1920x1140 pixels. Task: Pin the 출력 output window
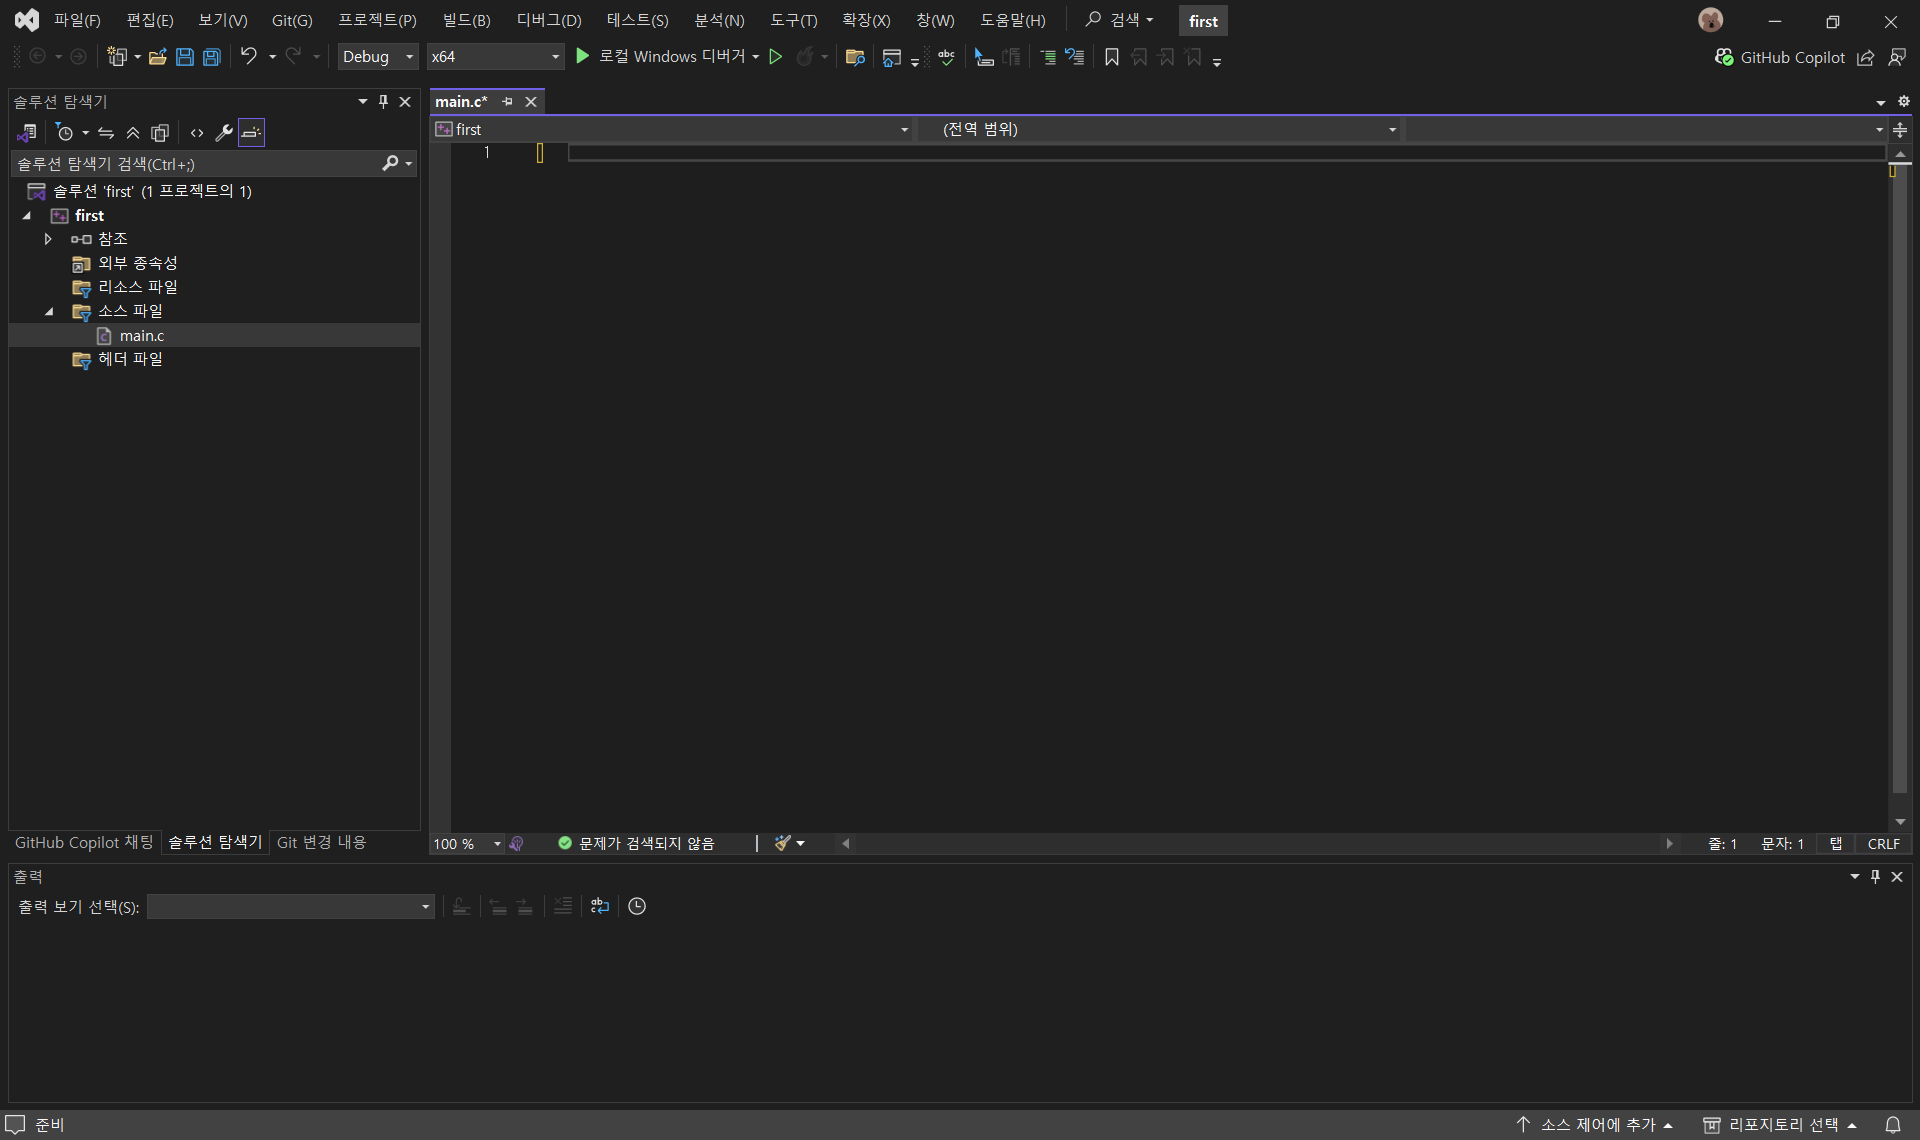pos(1874,876)
